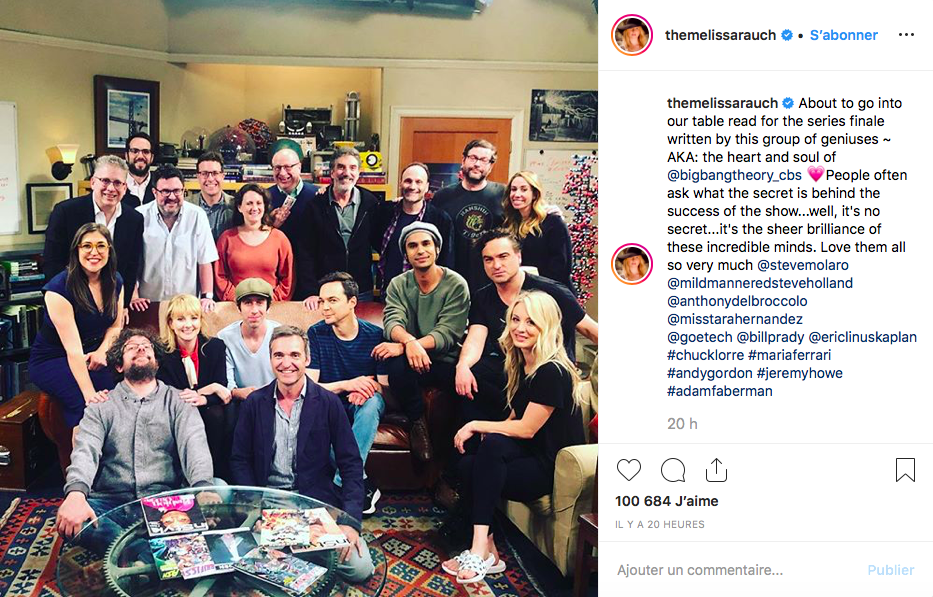Click the avatar next to the caption
The width and height of the screenshot is (933, 597).
pyautogui.click(x=632, y=264)
